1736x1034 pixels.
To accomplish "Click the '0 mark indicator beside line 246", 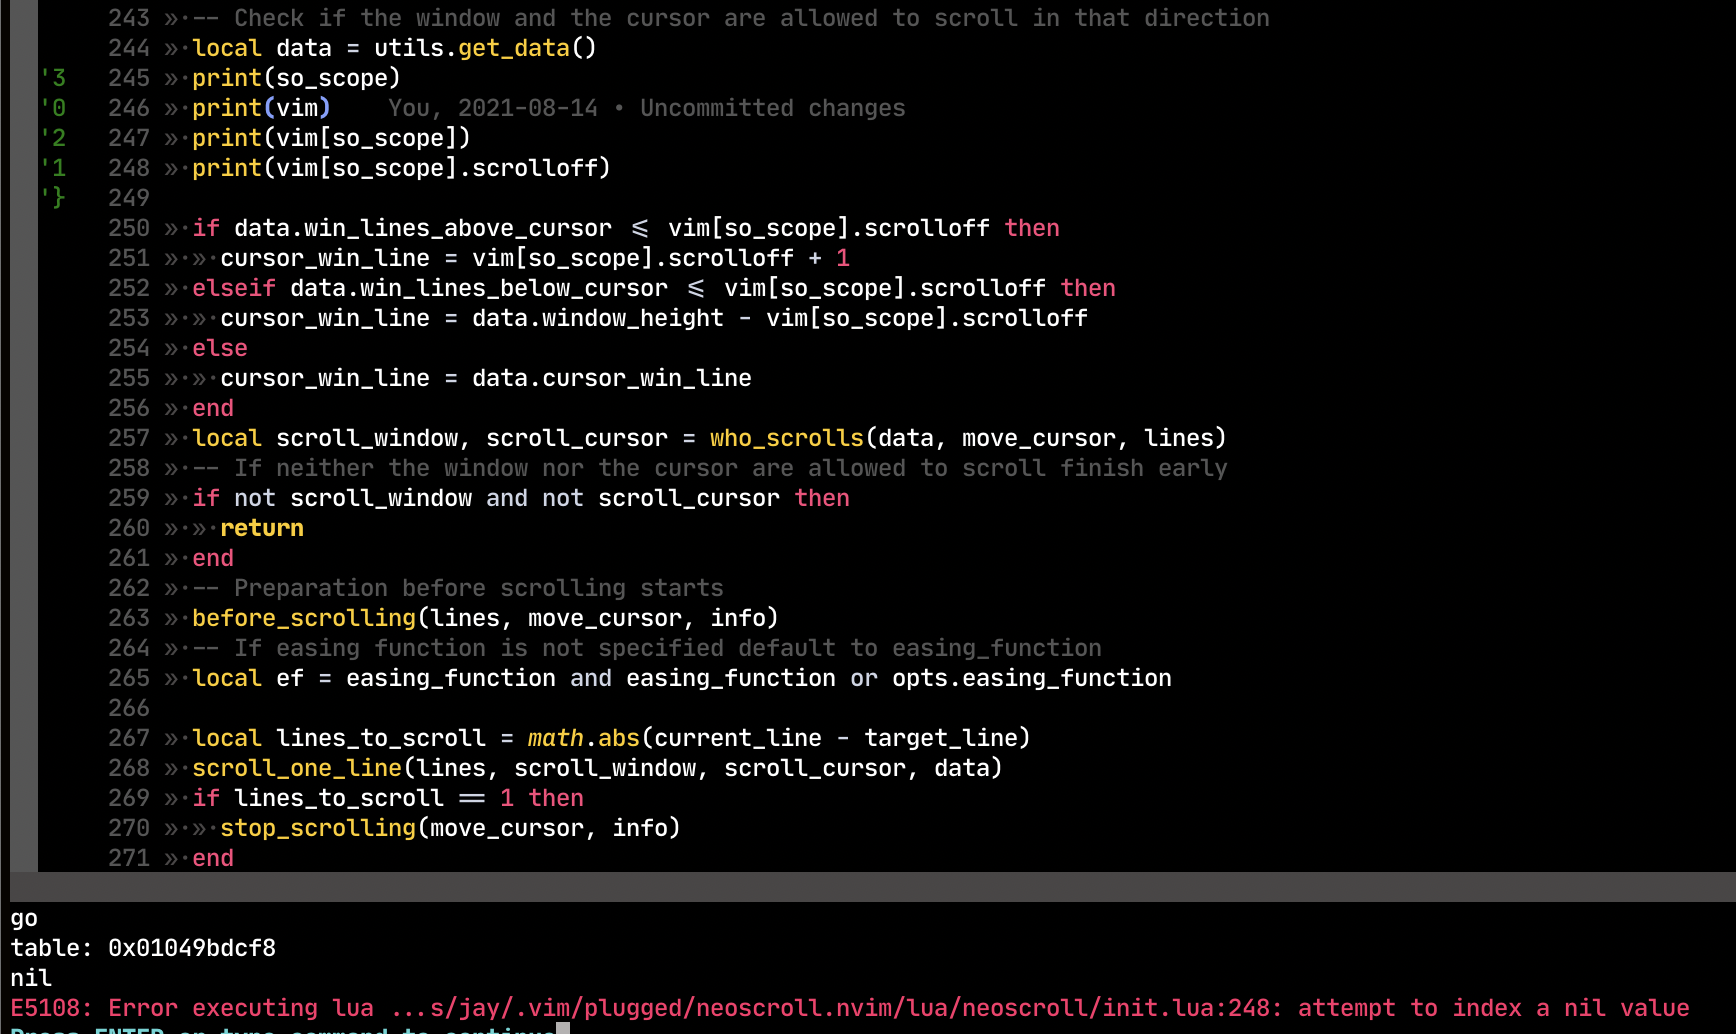I will click(54, 107).
